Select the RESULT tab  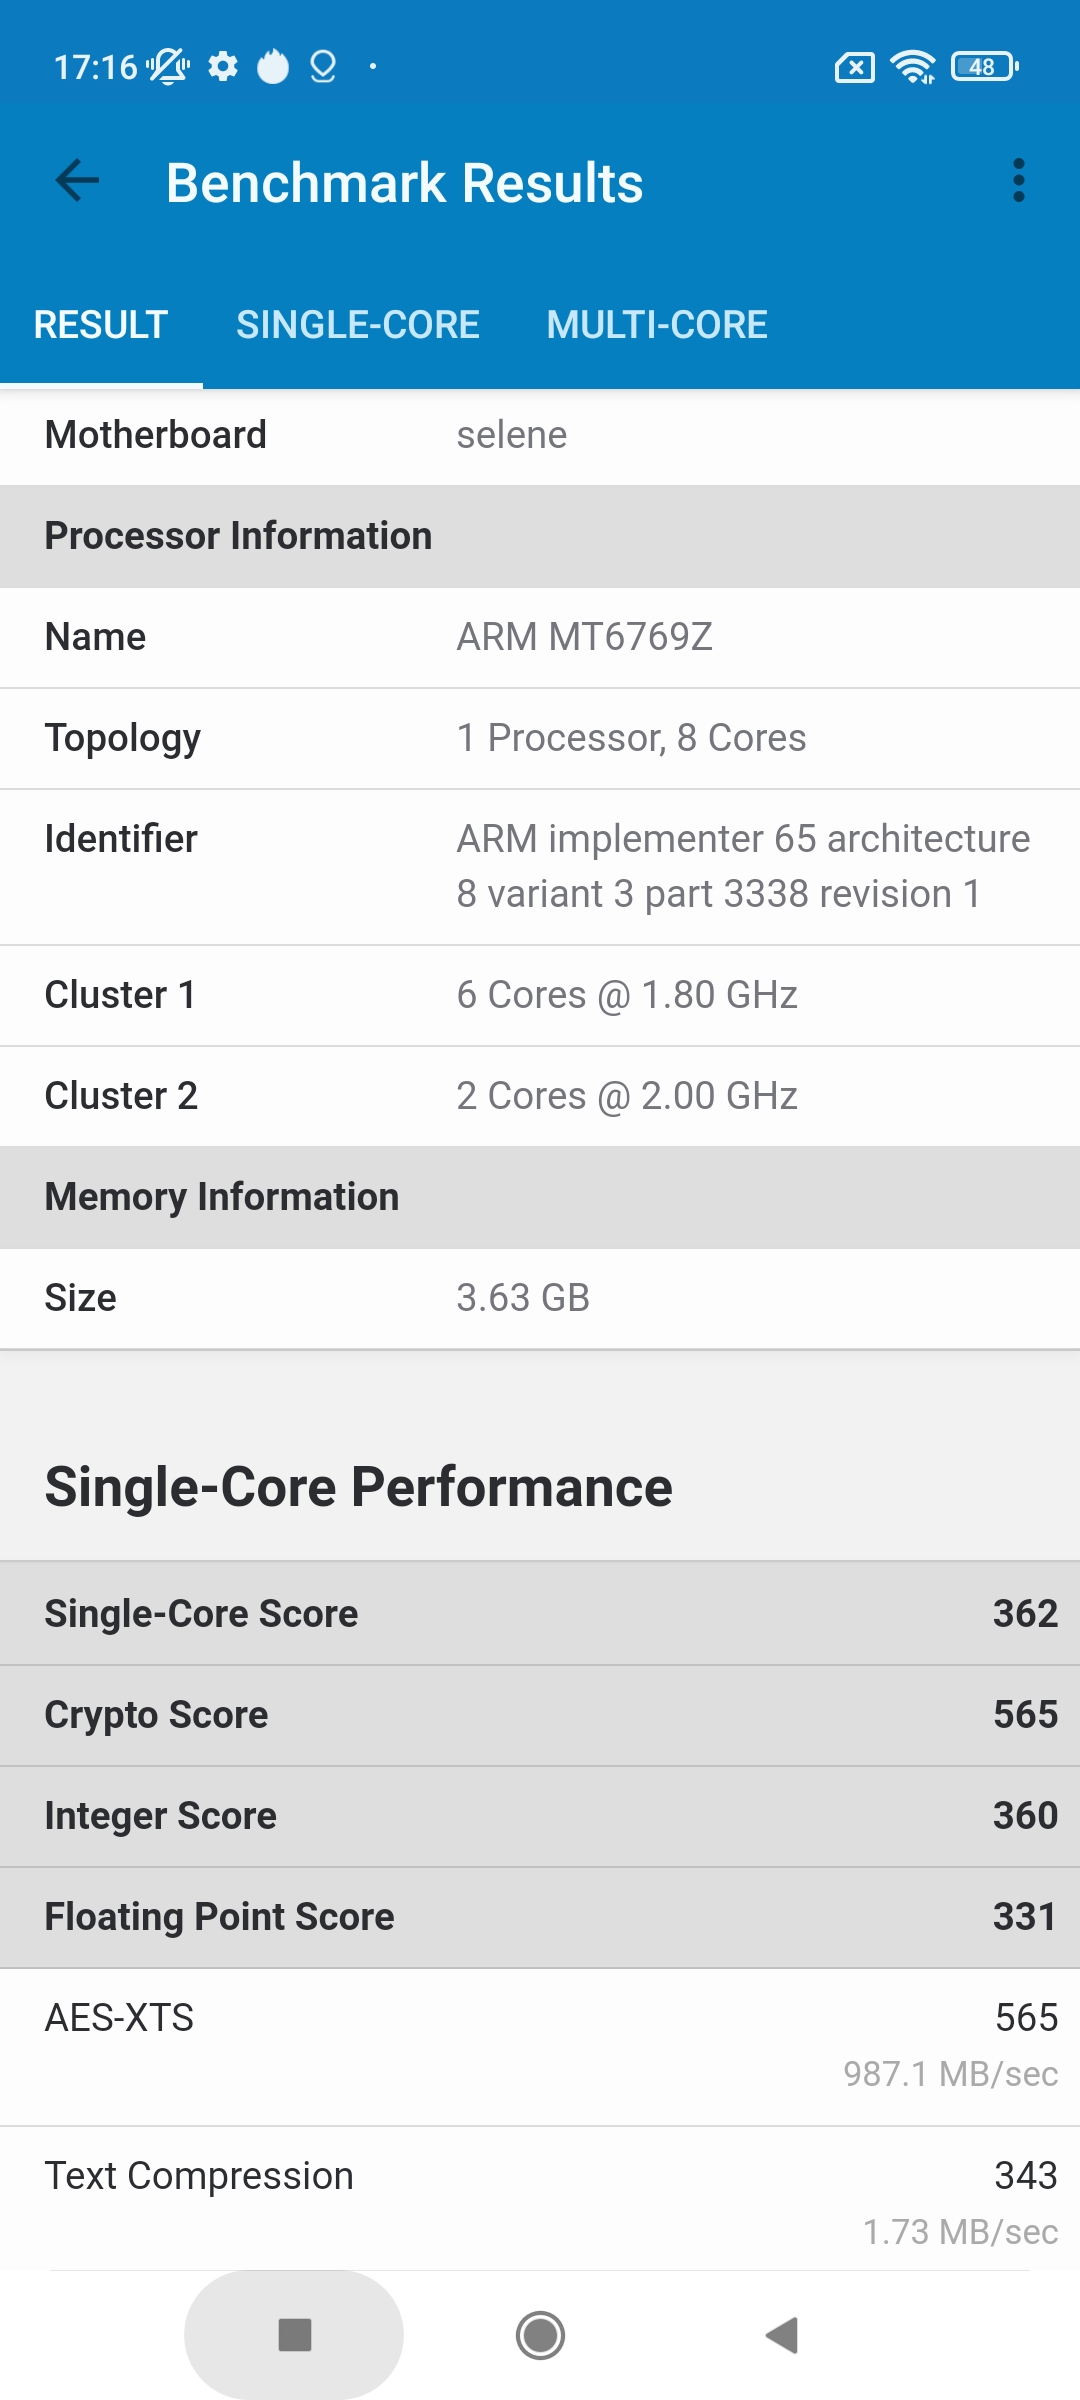tap(100, 325)
